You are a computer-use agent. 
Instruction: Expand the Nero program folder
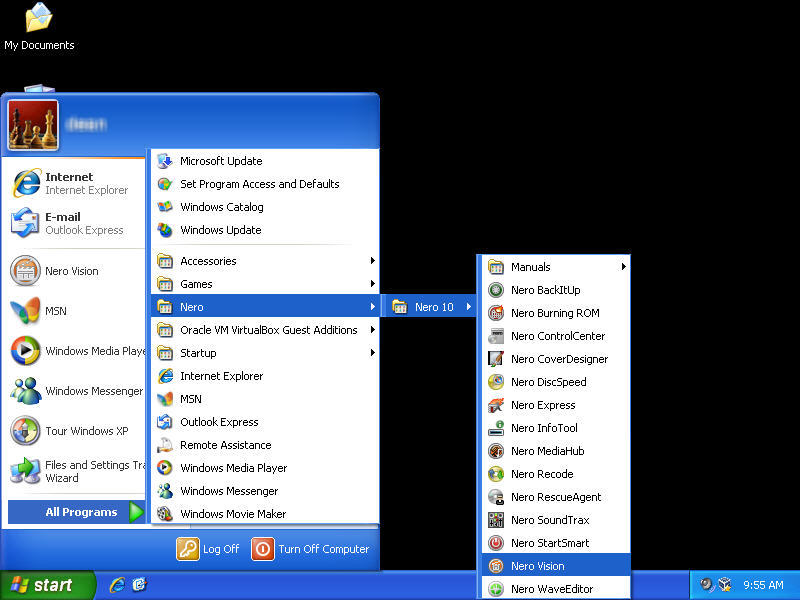265,307
